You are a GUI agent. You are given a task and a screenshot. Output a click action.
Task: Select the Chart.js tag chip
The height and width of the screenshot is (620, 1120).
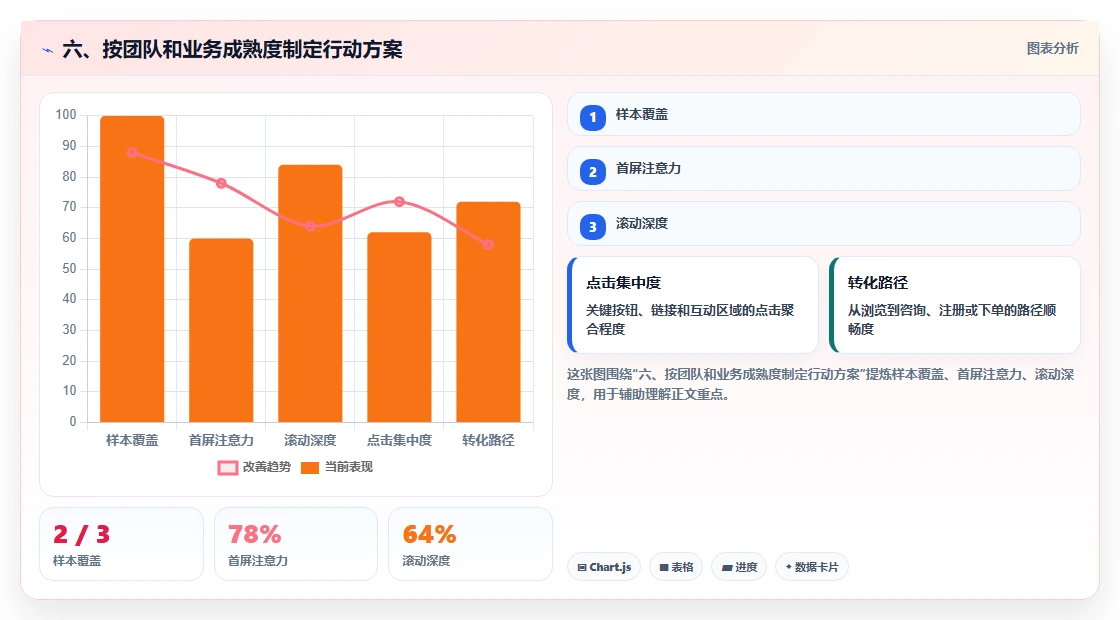(x=604, y=567)
